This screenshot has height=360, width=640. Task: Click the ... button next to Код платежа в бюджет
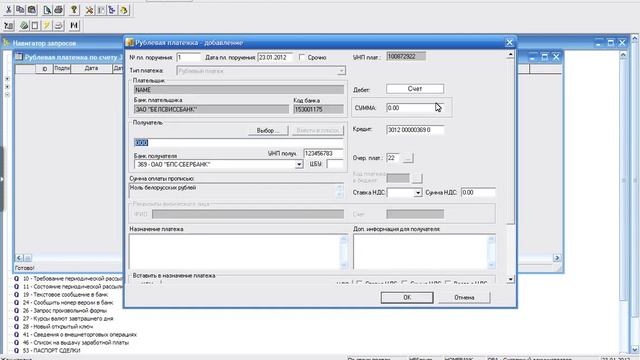coord(416,178)
